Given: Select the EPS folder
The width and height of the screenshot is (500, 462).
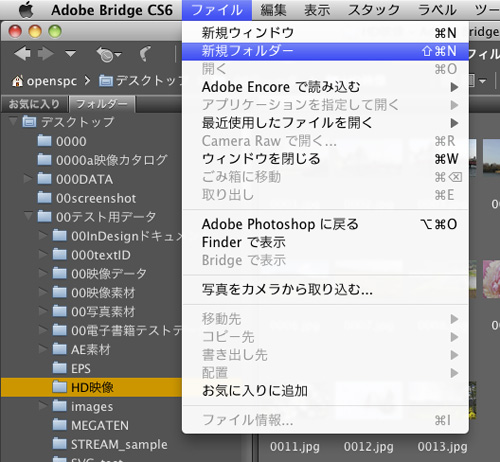Looking at the screenshot, I should click(81, 369).
